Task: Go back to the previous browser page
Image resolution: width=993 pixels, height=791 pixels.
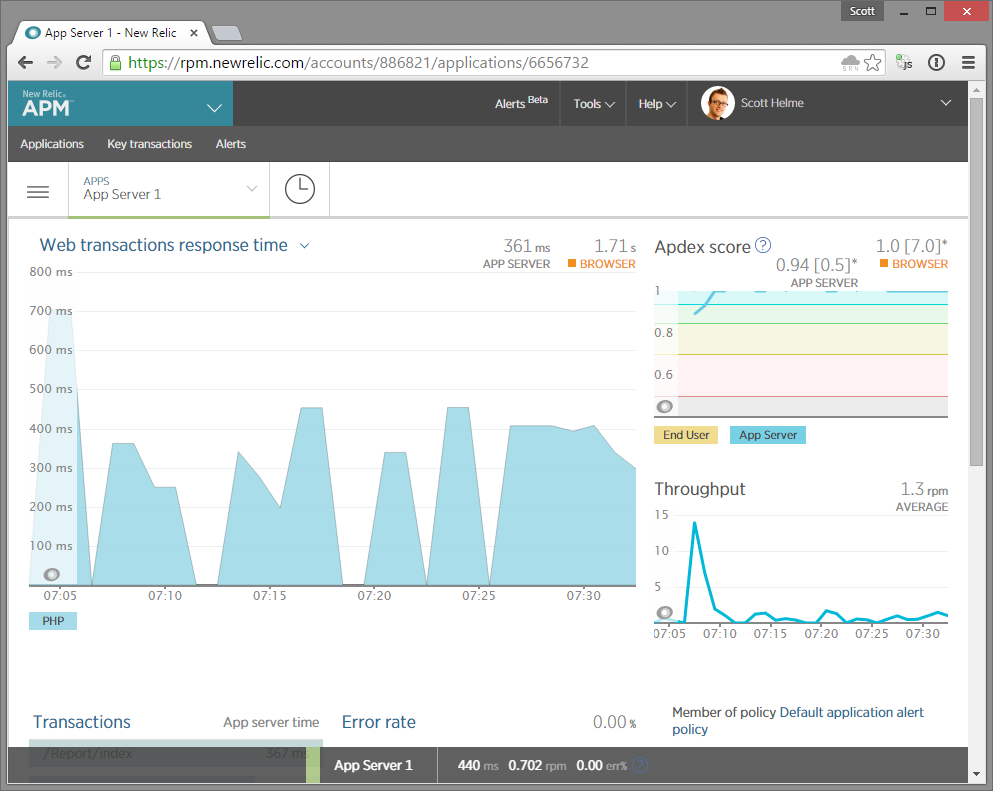Action: 25,62
